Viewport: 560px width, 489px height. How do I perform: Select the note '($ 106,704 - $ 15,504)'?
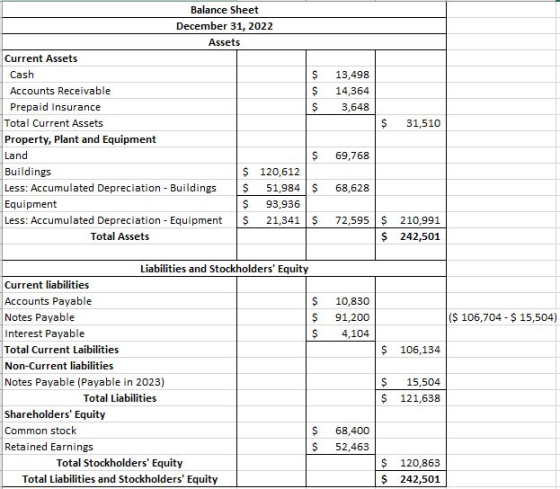coord(502,317)
